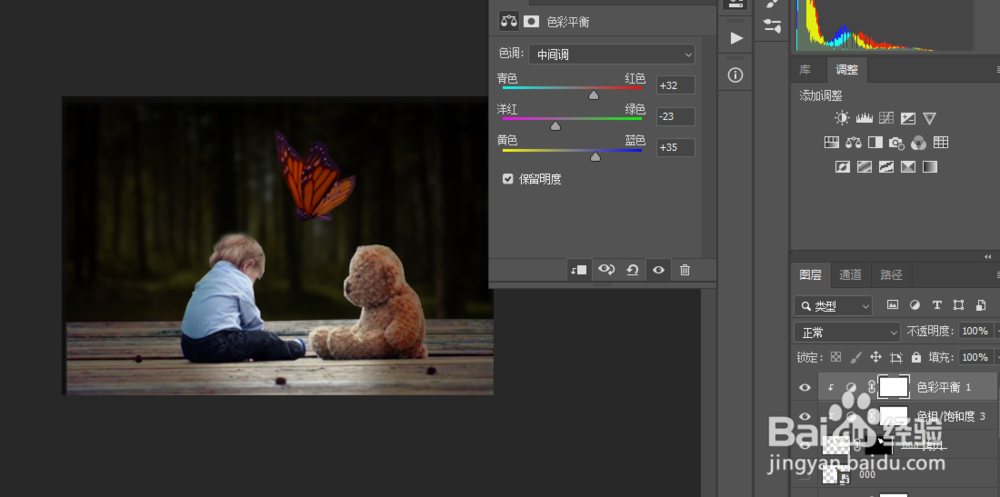This screenshot has width=1000, height=497.
Task: Open the 类型 layer filter dropdown
Action: (x=834, y=306)
